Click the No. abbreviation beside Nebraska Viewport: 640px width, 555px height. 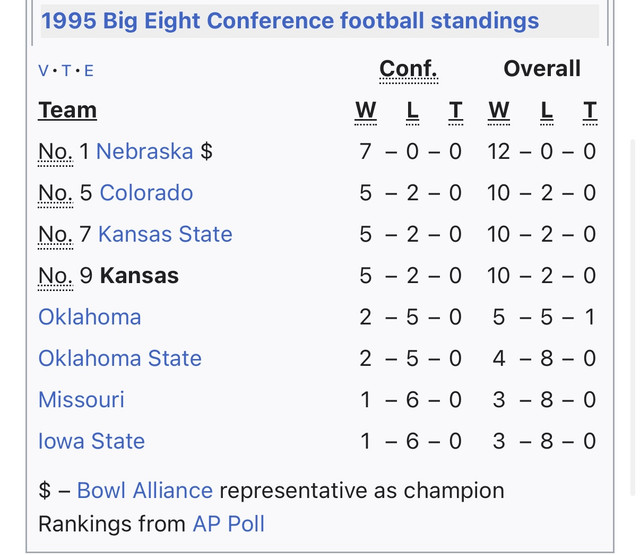tap(54, 152)
